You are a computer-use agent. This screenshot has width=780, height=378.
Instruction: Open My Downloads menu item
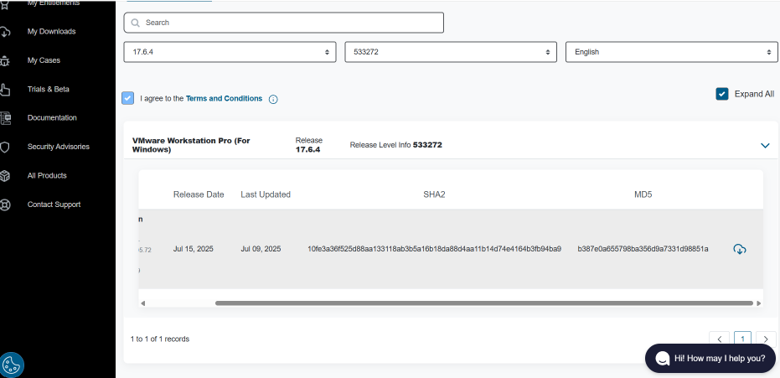pyautogui.click(x=52, y=31)
